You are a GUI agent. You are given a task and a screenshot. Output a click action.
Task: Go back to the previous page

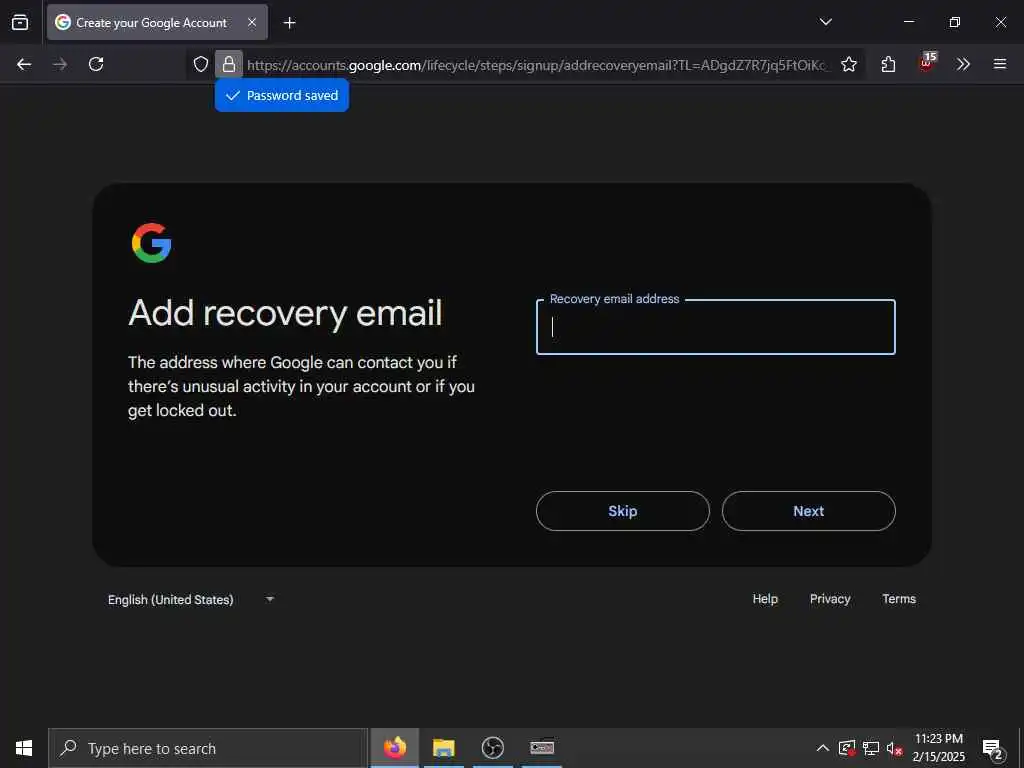24,64
